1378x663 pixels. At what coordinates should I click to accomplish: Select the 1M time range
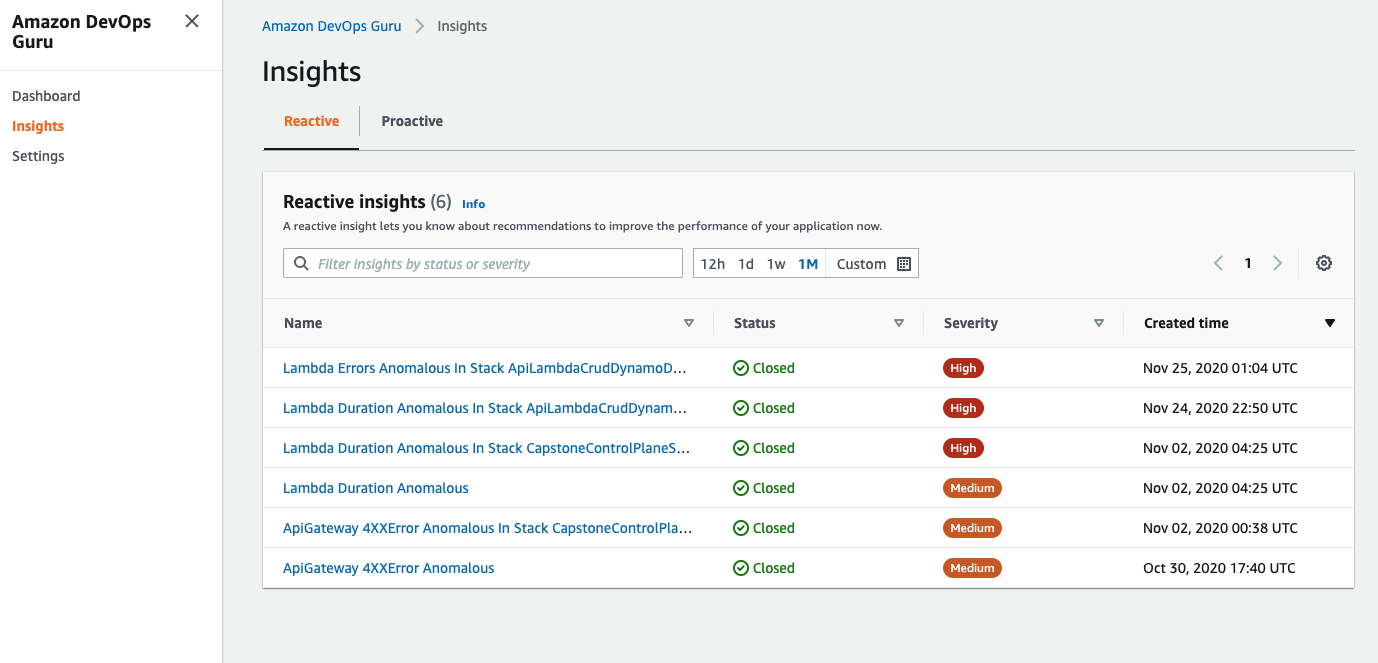[808, 264]
